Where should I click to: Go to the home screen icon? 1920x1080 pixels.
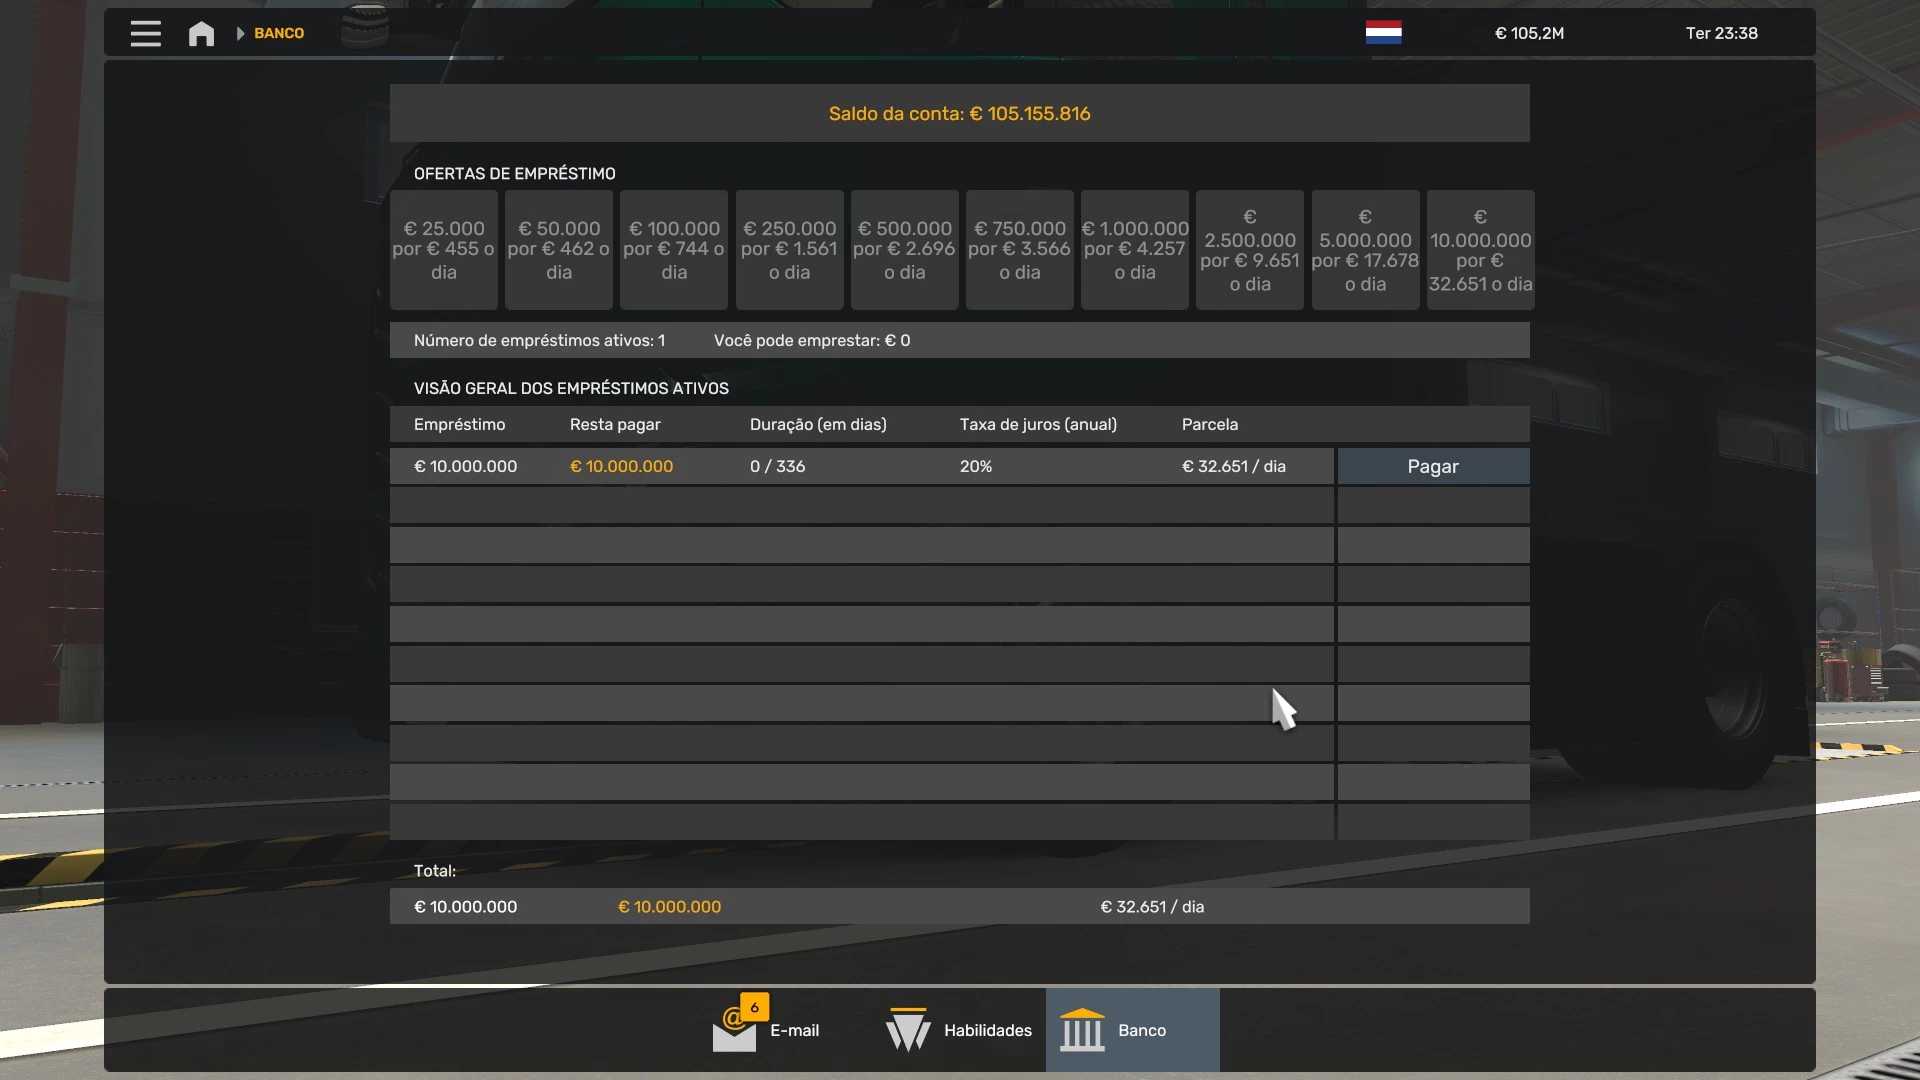click(201, 34)
